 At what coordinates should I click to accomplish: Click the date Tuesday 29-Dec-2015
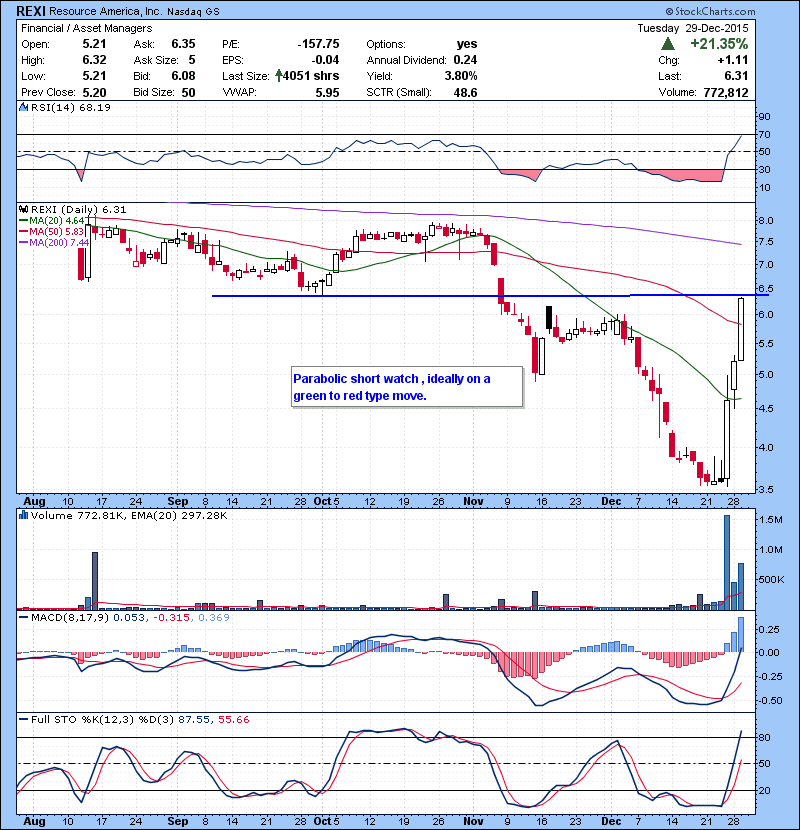693,28
